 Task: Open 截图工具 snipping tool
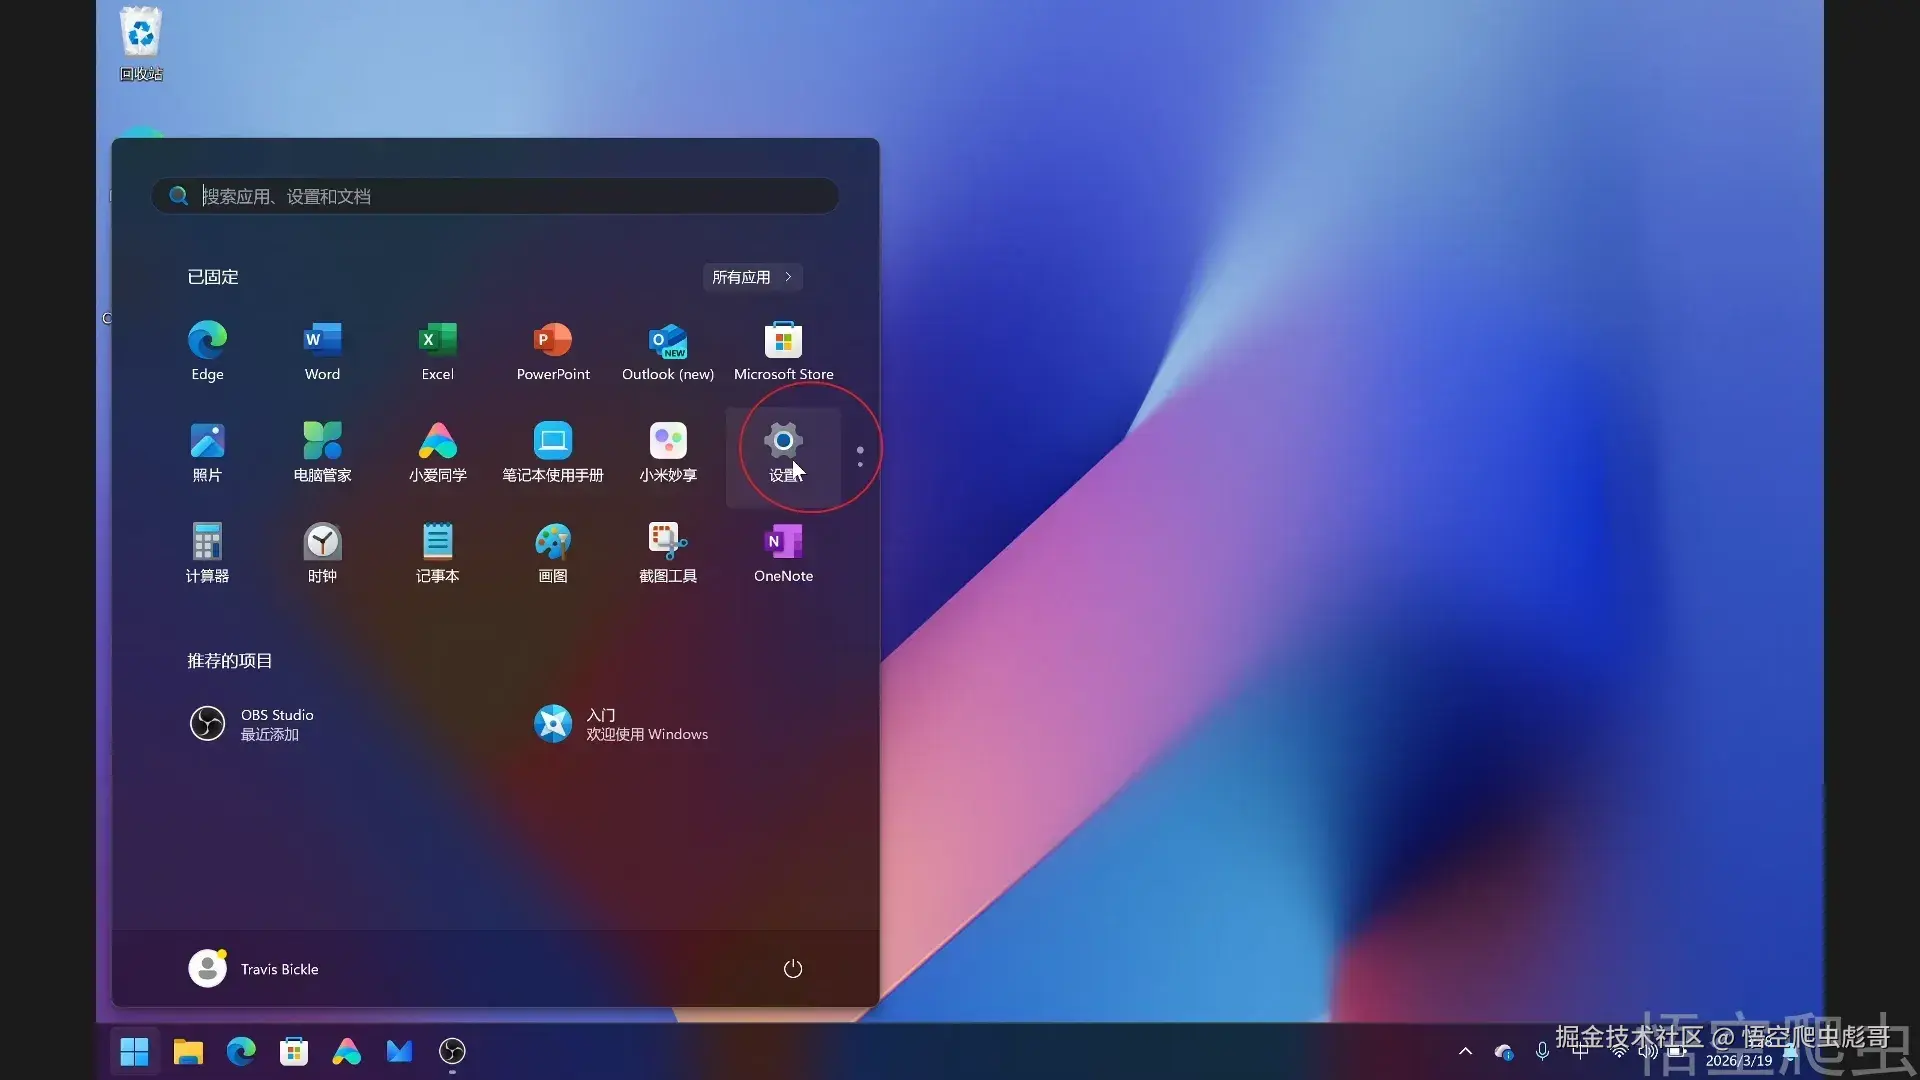pos(668,552)
